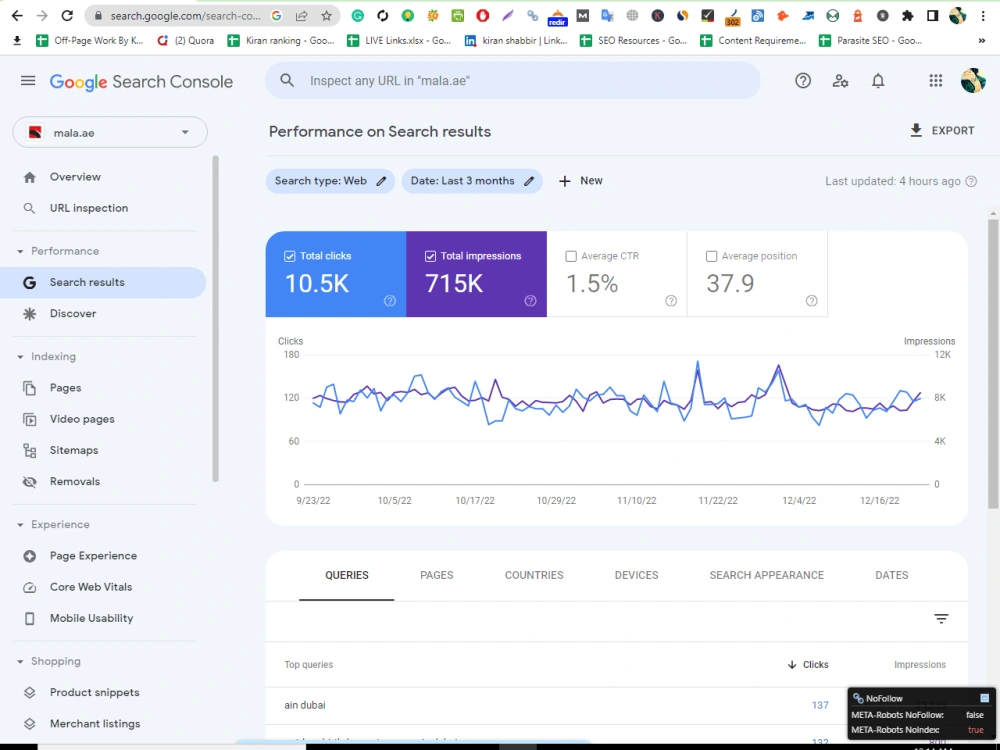Screen dimensions: 1000x750
Task: Click the sidebar navigation scrollbar
Action: pyautogui.click(x=216, y=319)
